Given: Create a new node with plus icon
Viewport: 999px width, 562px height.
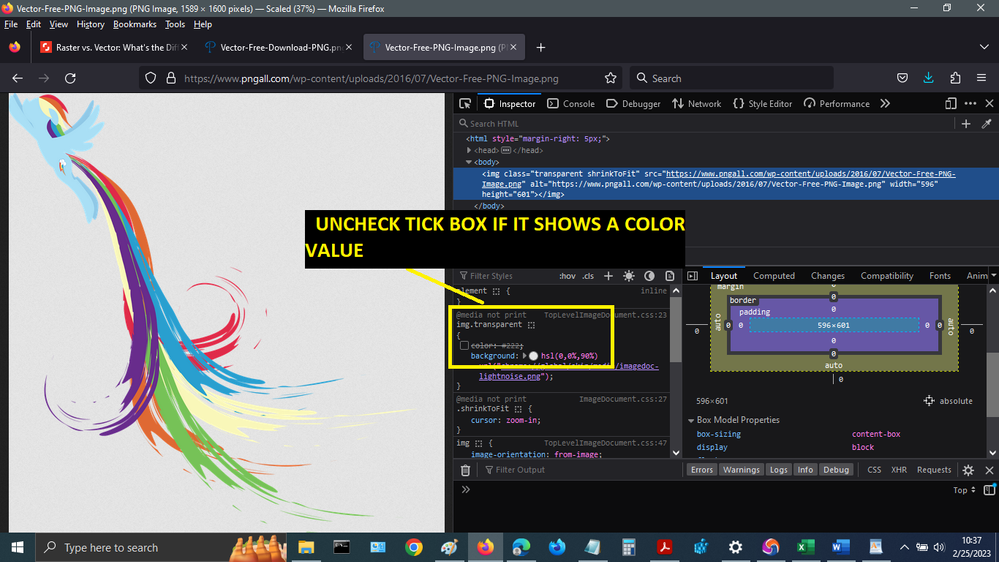Looking at the screenshot, I should coord(966,124).
